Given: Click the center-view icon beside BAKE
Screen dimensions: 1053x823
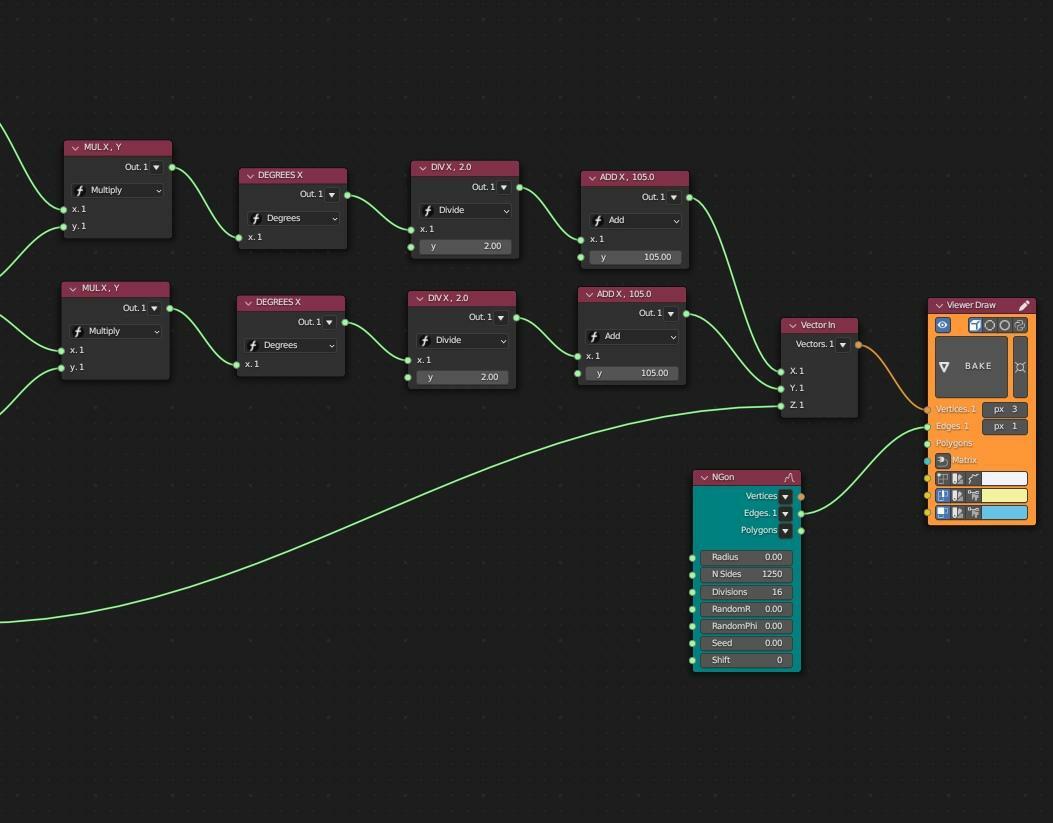Looking at the screenshot, I should pyautogui.click(x=1020, y=367).
